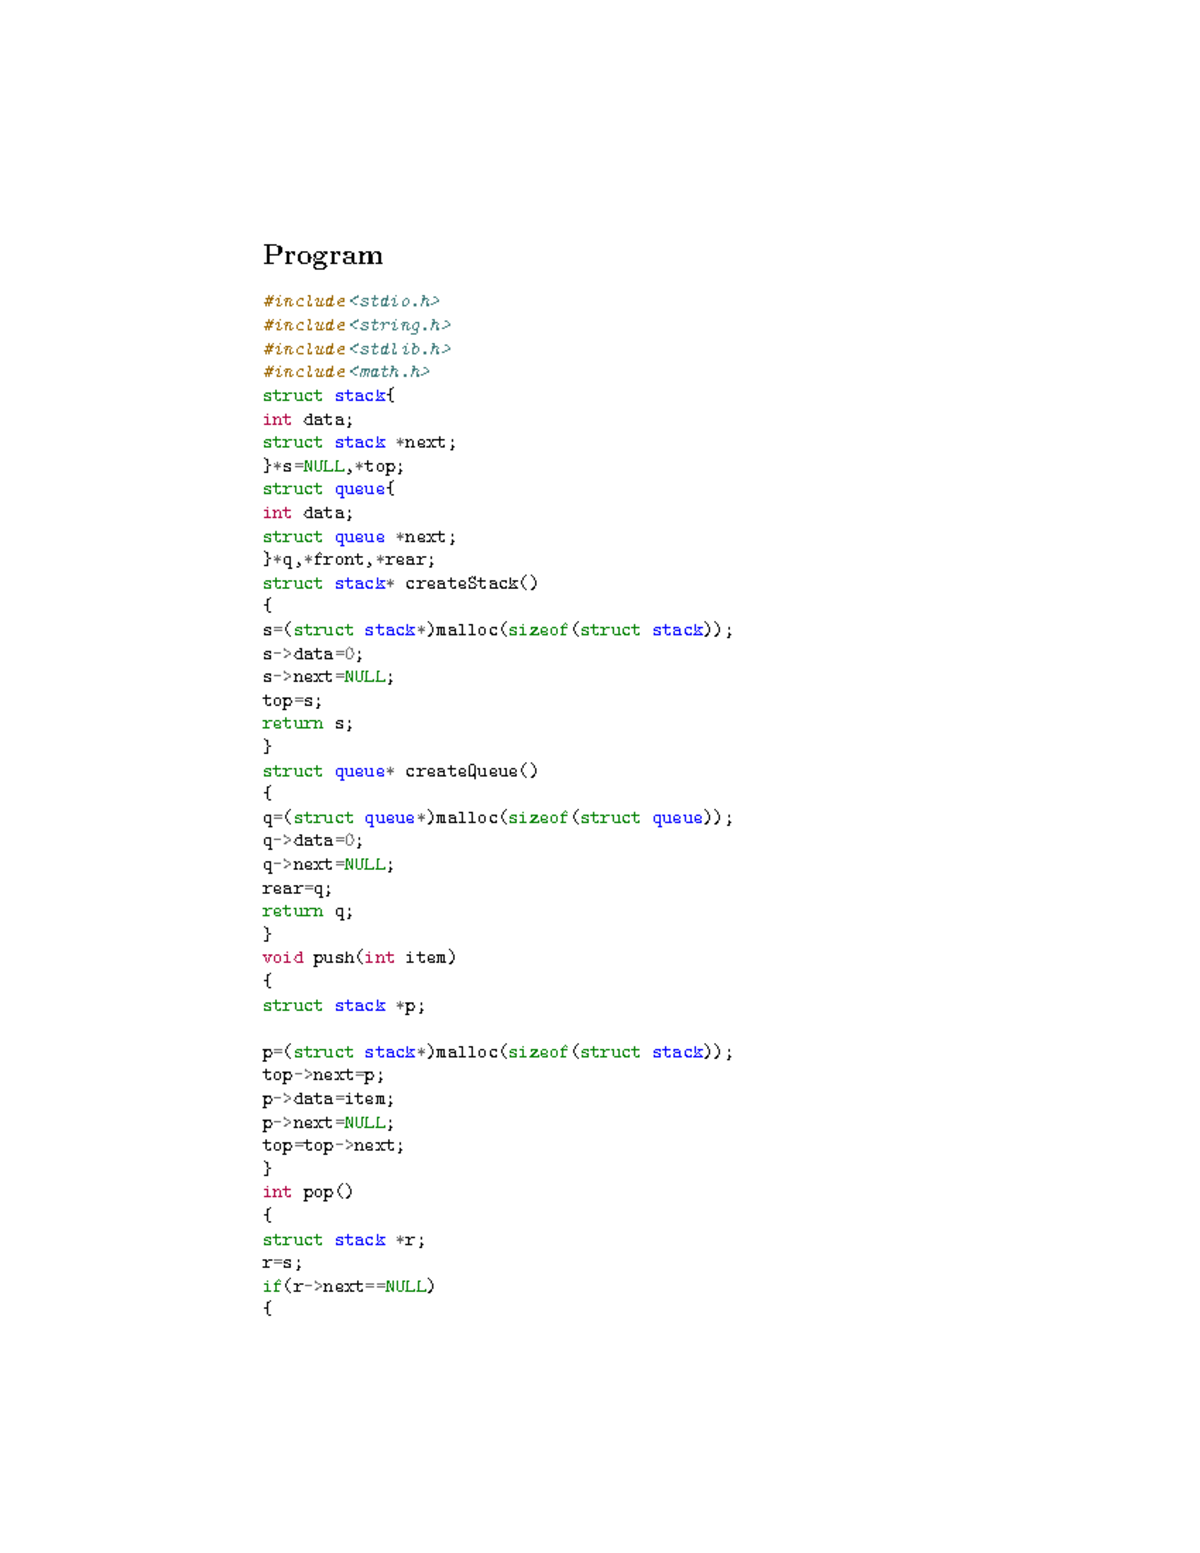Click the include math.h line
Screen dimensions: 1200x1553
(346, 371)
